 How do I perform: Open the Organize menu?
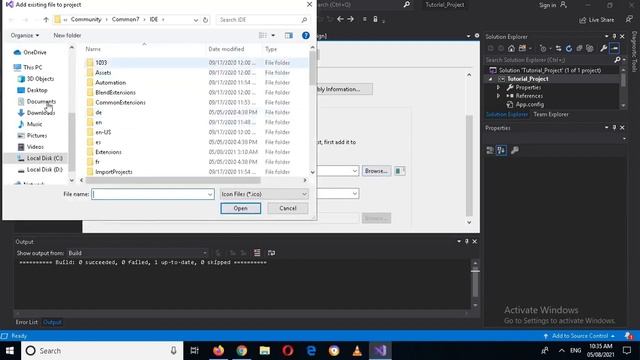[x=25, y=36]
